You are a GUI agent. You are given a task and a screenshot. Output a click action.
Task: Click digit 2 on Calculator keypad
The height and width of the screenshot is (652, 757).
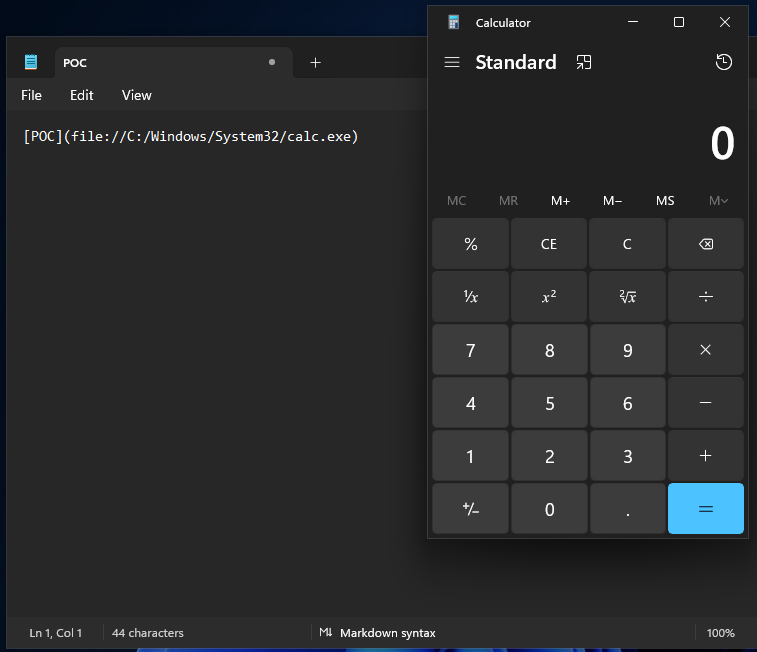pos(549,456)
